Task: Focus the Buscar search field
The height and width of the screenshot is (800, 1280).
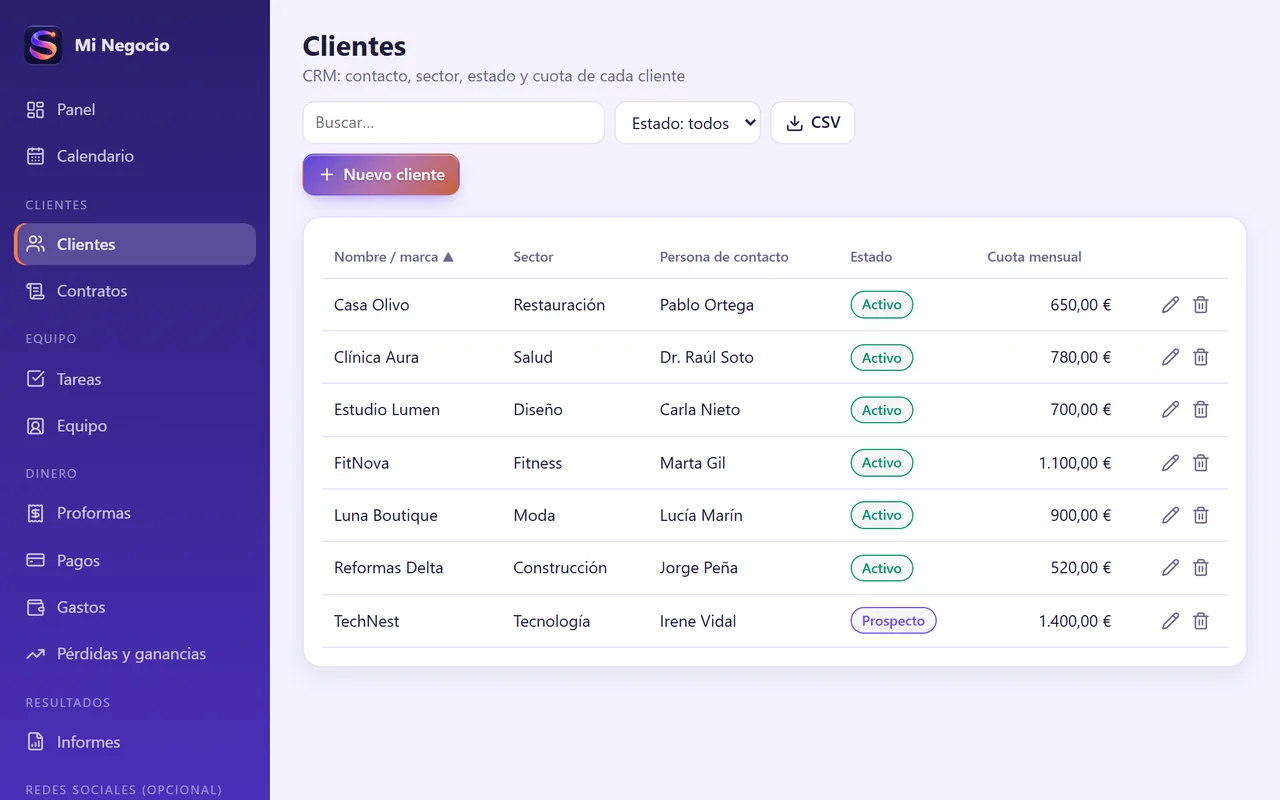Action: coord(454,123)
